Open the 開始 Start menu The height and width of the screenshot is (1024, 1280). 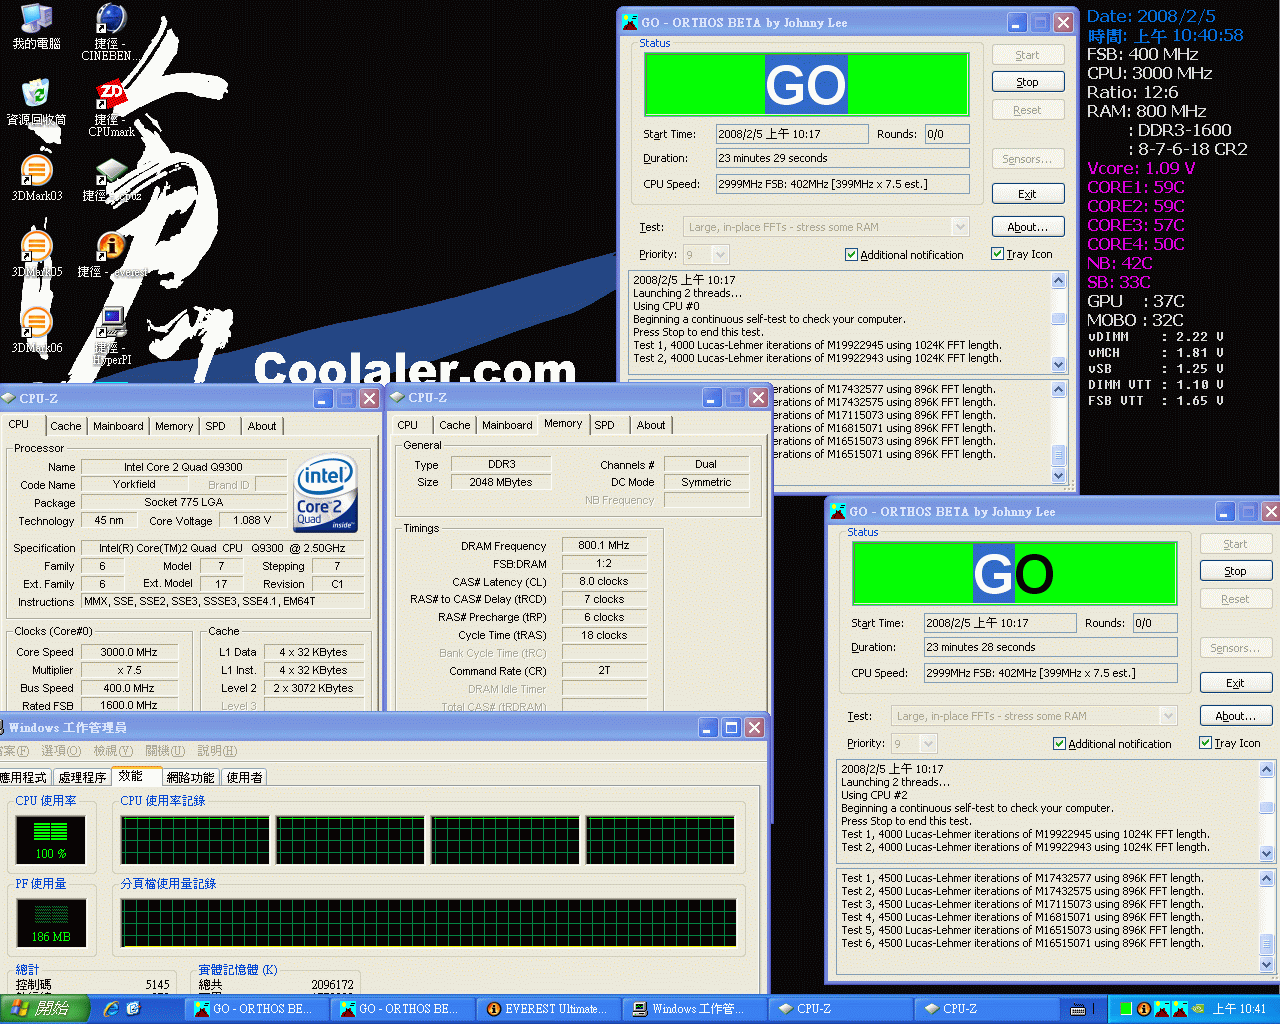(x=45, y=1009)
